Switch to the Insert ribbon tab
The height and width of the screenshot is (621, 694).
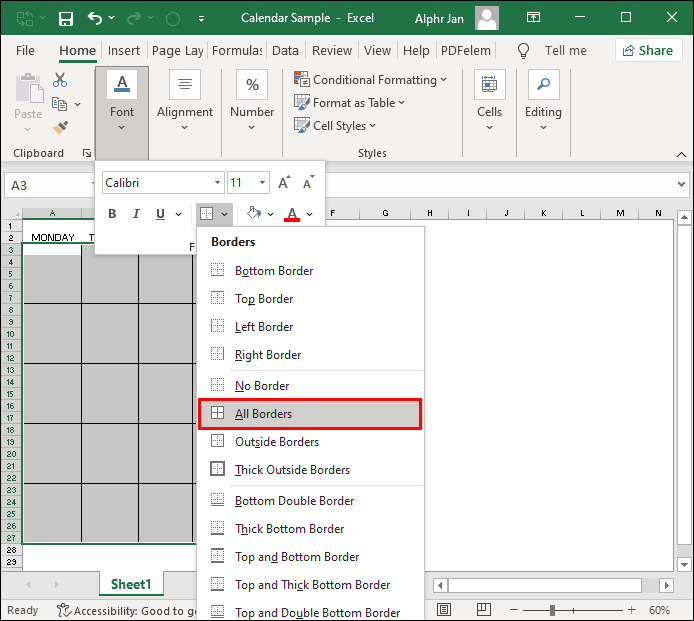click(x=124, y=51)
